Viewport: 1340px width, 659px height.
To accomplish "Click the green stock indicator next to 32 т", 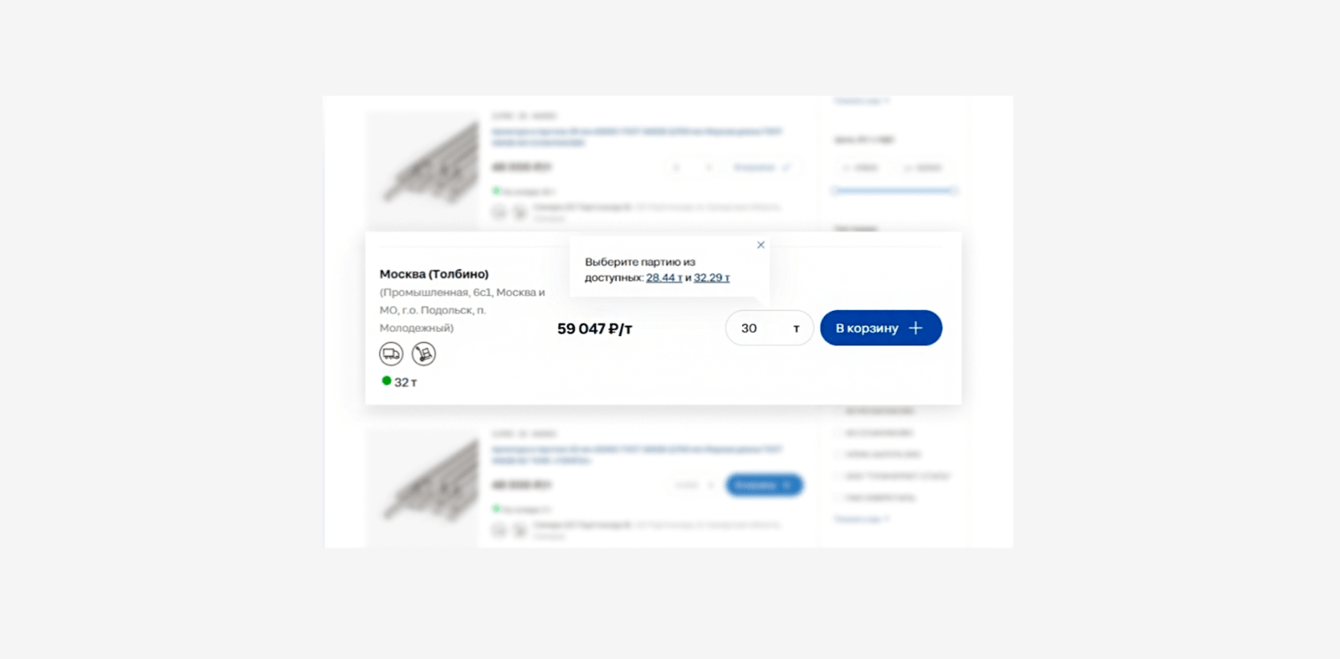I will 387,381.
